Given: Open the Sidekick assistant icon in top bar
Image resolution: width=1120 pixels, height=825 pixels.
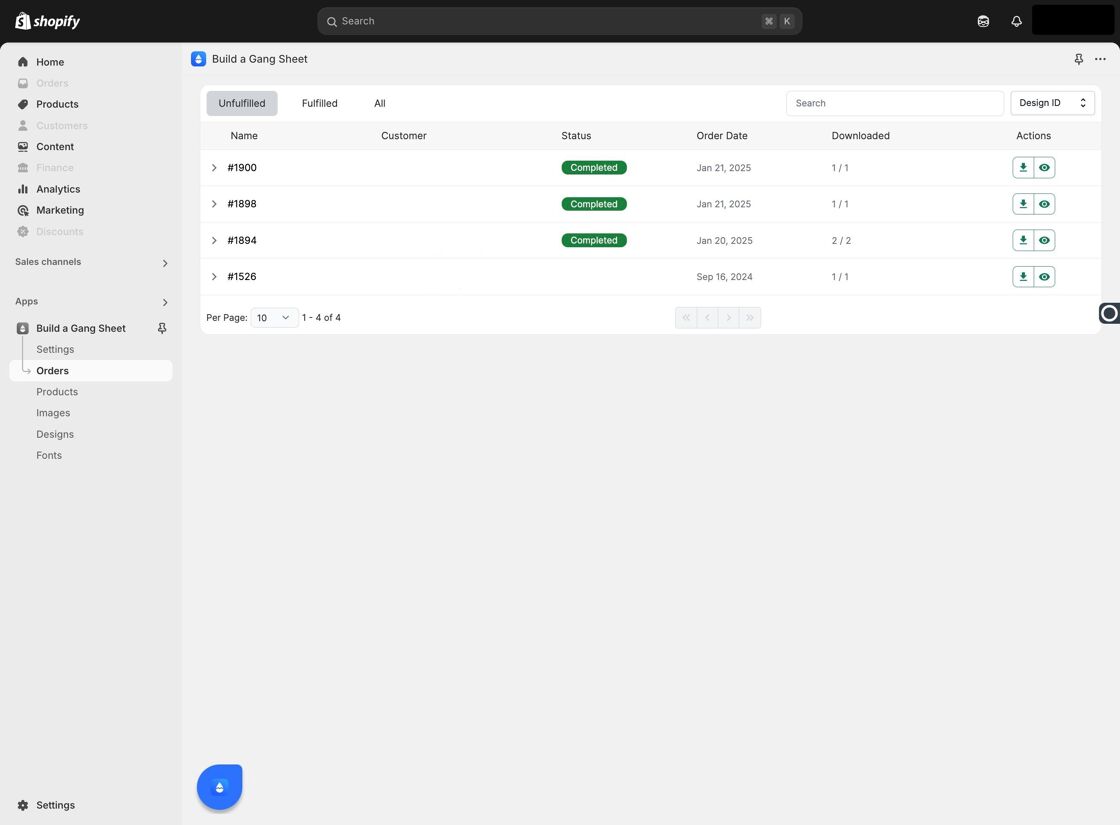Looking at the screenshot, I should click(x=984, y=21).
